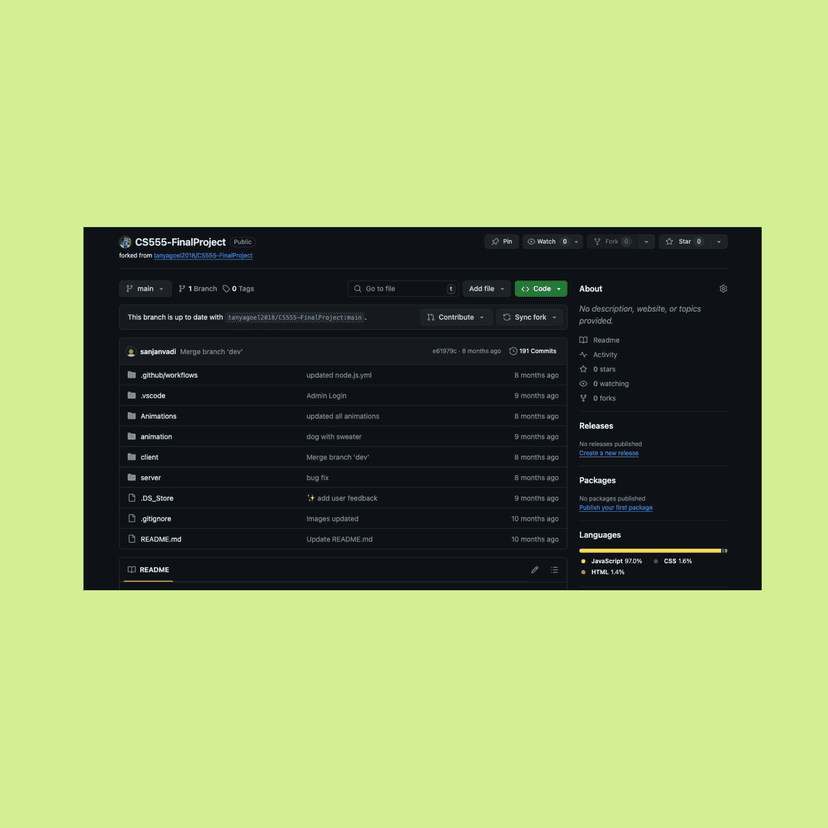Open the Activity link in About
The height and width of the screenshot is (828, 828).
pos(599,355)
